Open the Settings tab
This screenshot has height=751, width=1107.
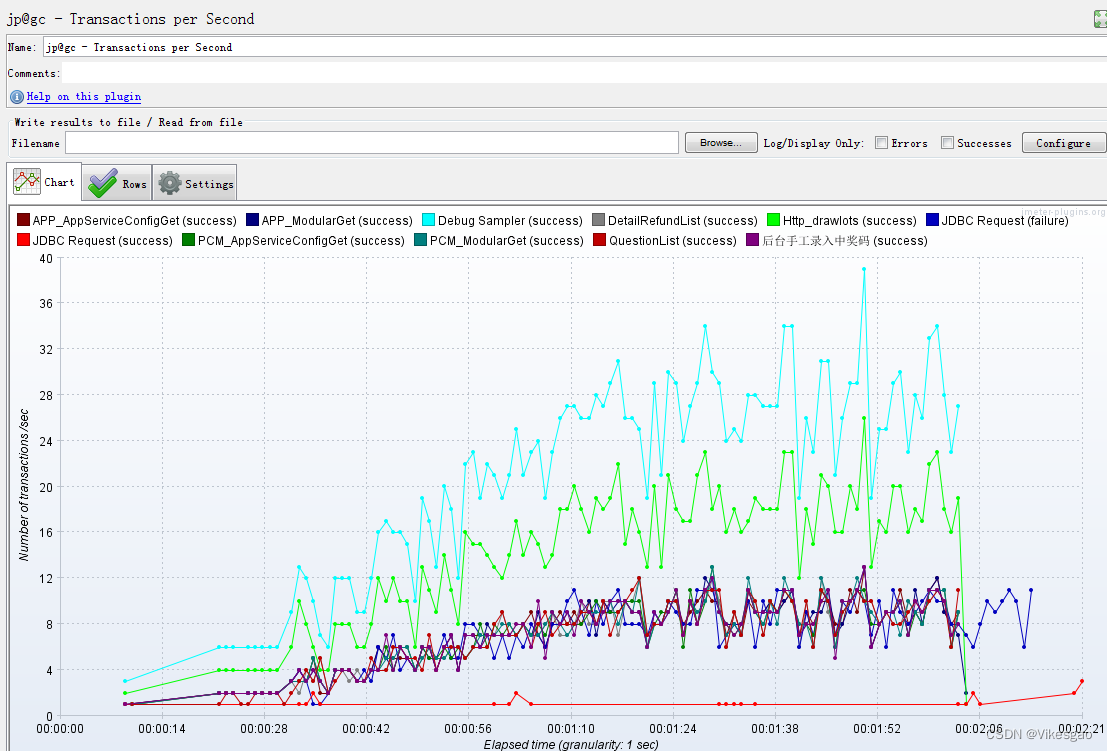point(195,184)
